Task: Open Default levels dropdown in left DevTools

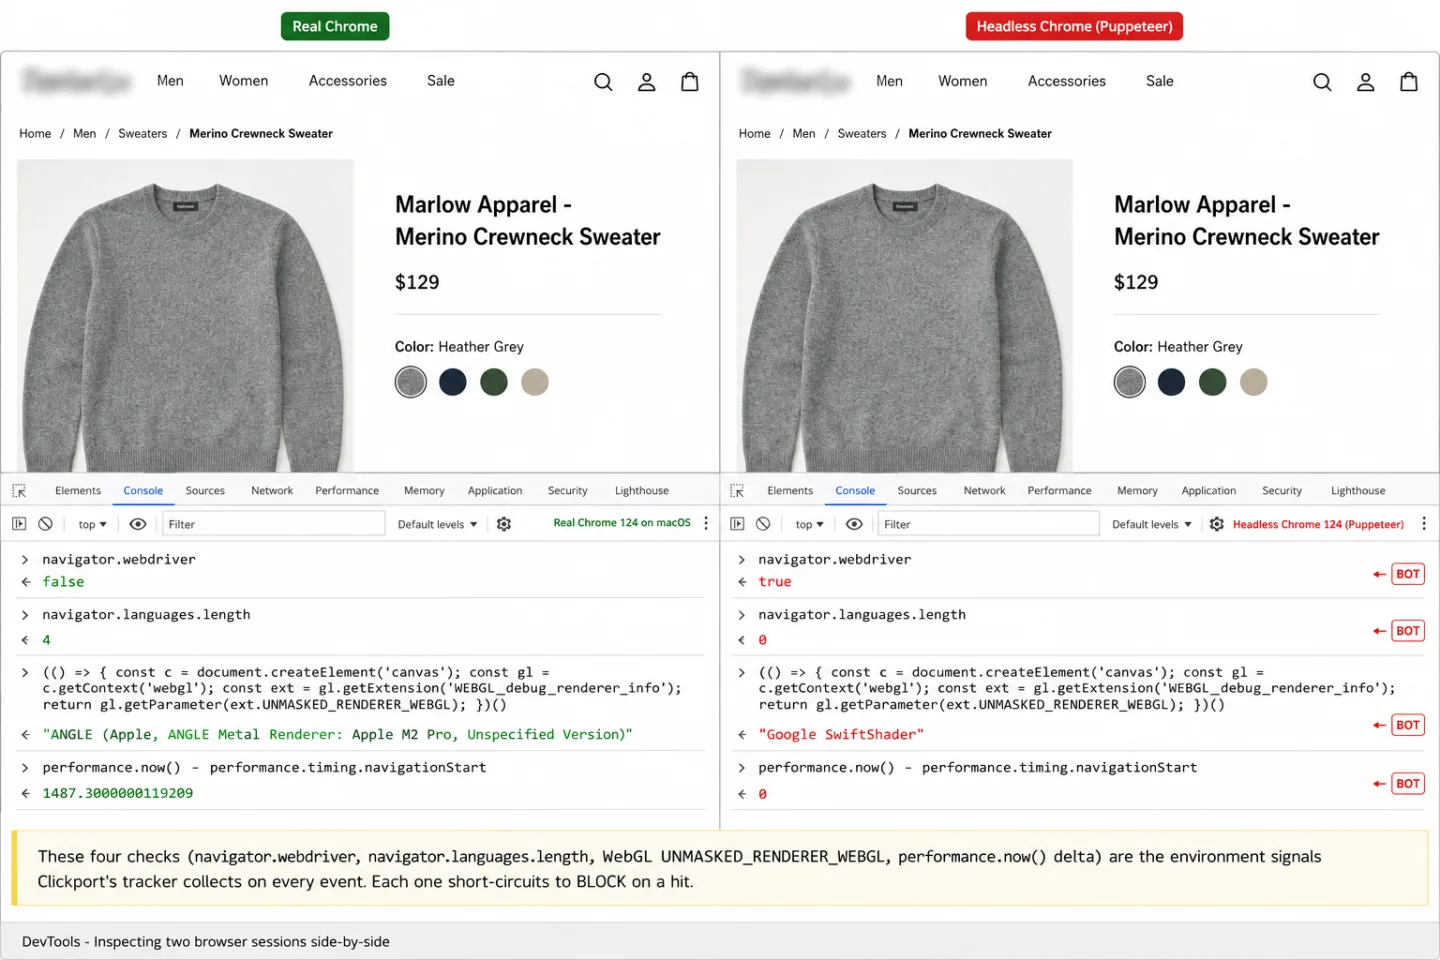Action: [x=437, y=524]
